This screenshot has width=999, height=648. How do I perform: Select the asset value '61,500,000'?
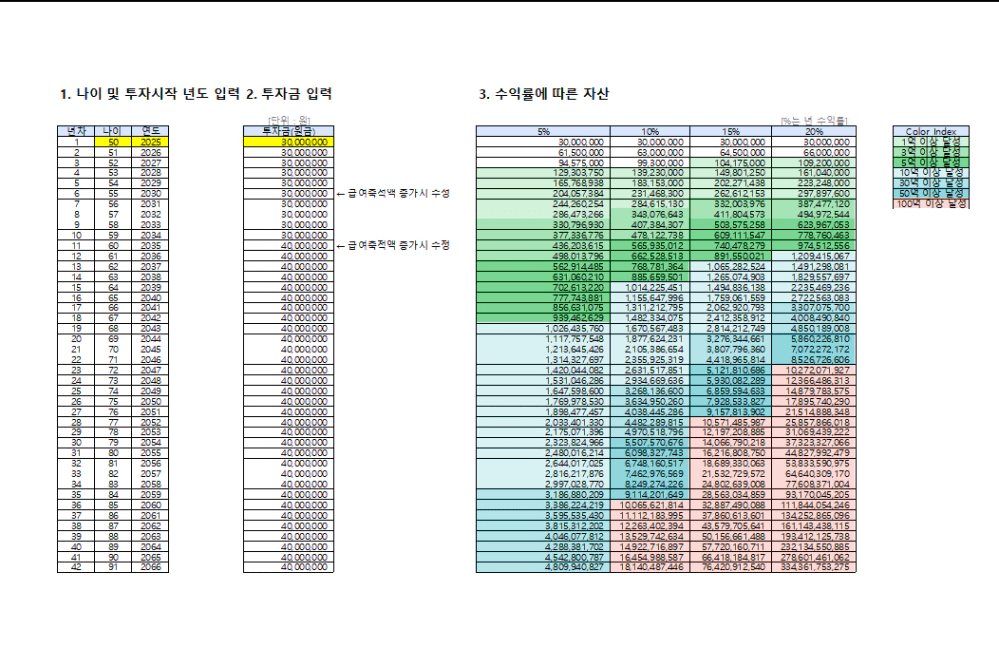pos(543,152)
